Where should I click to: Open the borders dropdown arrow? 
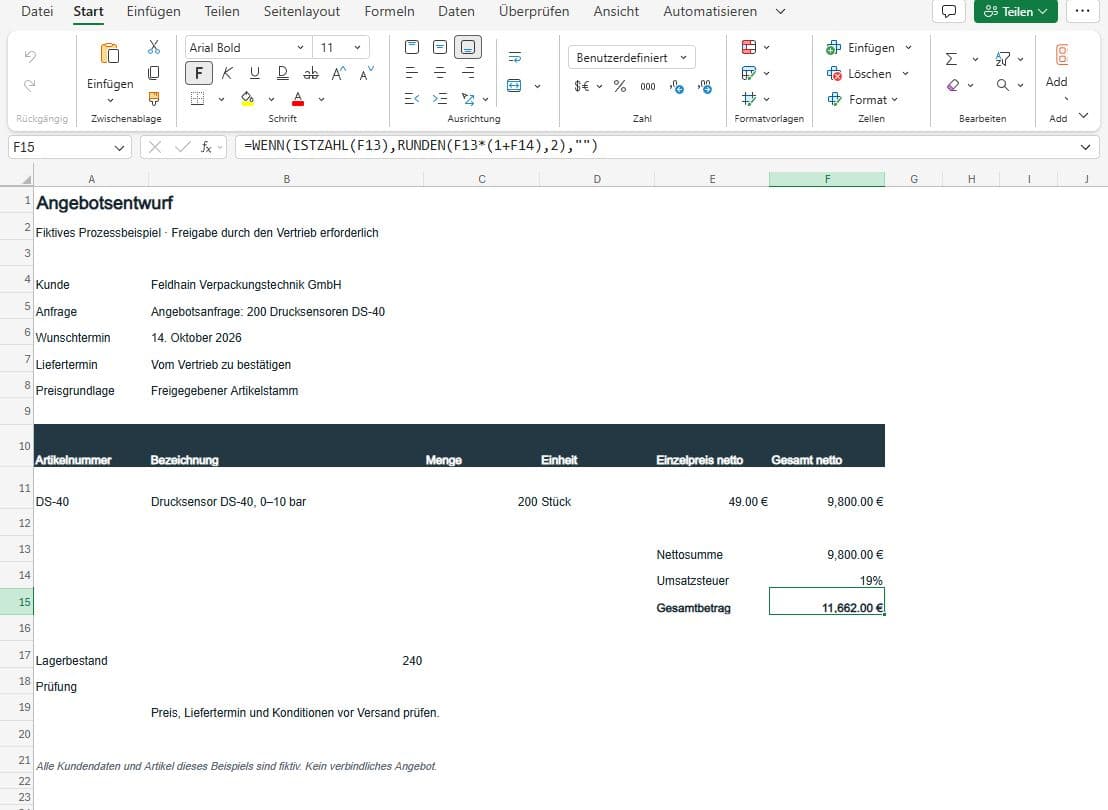[x=221, y=100]
